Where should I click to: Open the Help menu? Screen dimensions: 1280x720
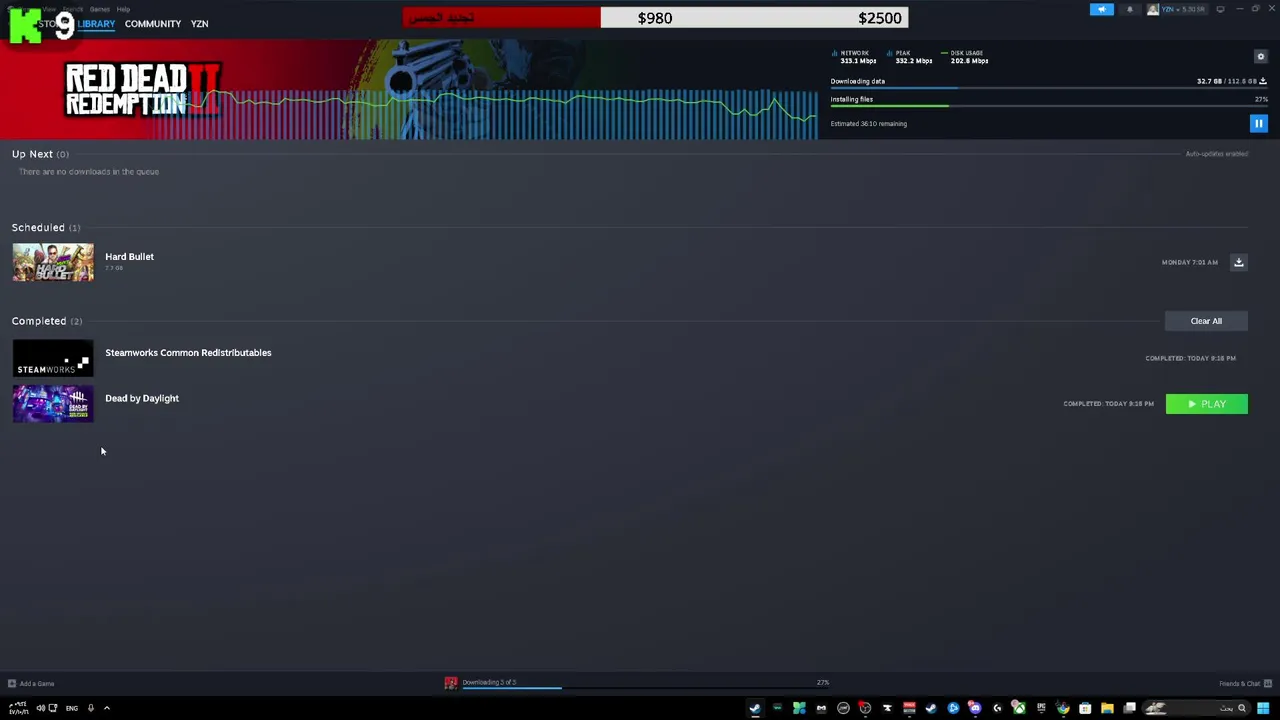(x=123, y=9)
